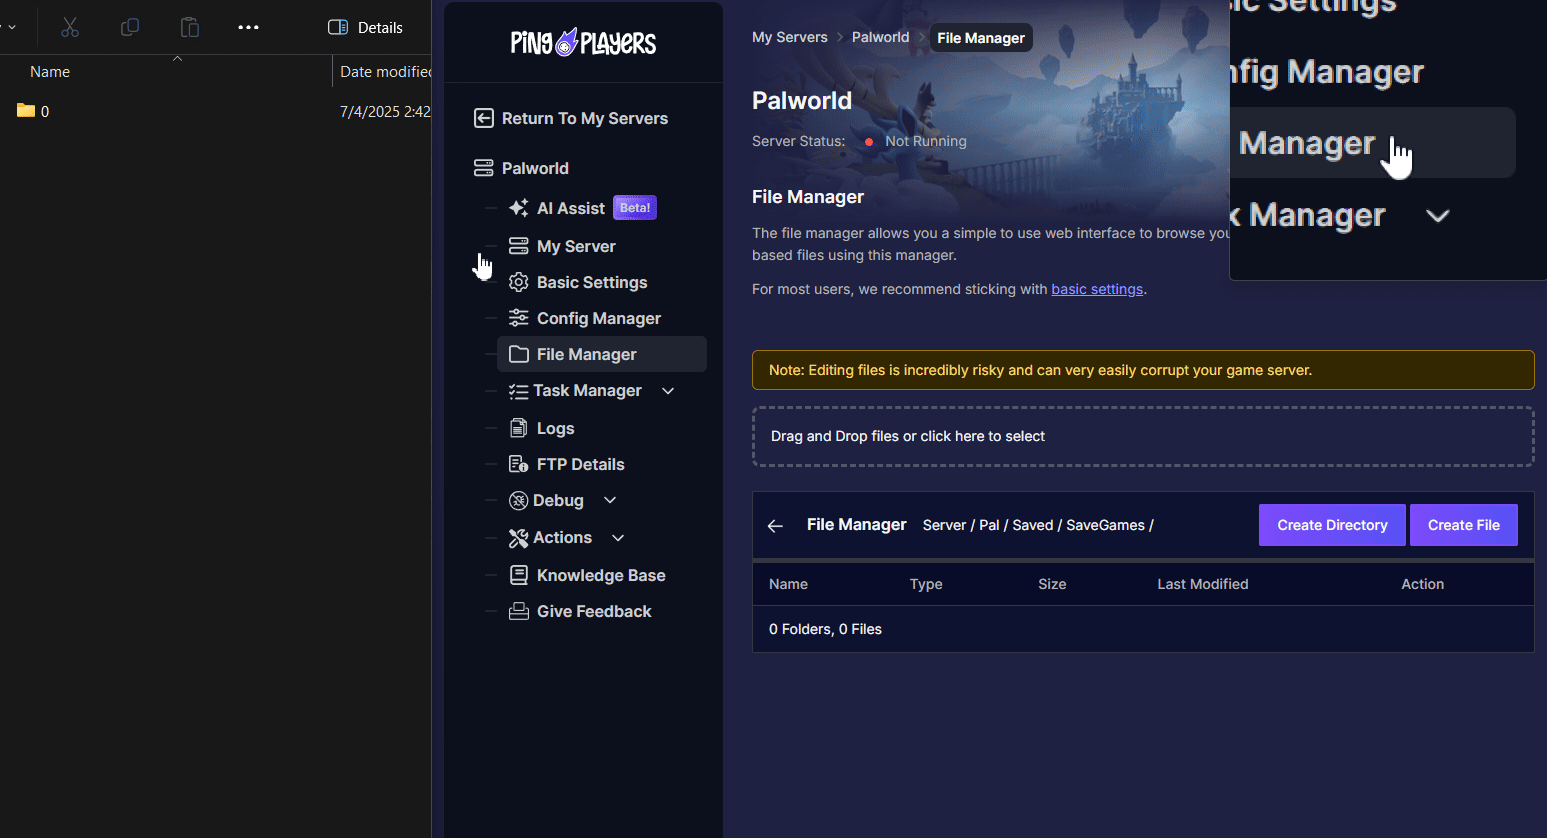Expand the Debug chevron

(x=610, y=500)
